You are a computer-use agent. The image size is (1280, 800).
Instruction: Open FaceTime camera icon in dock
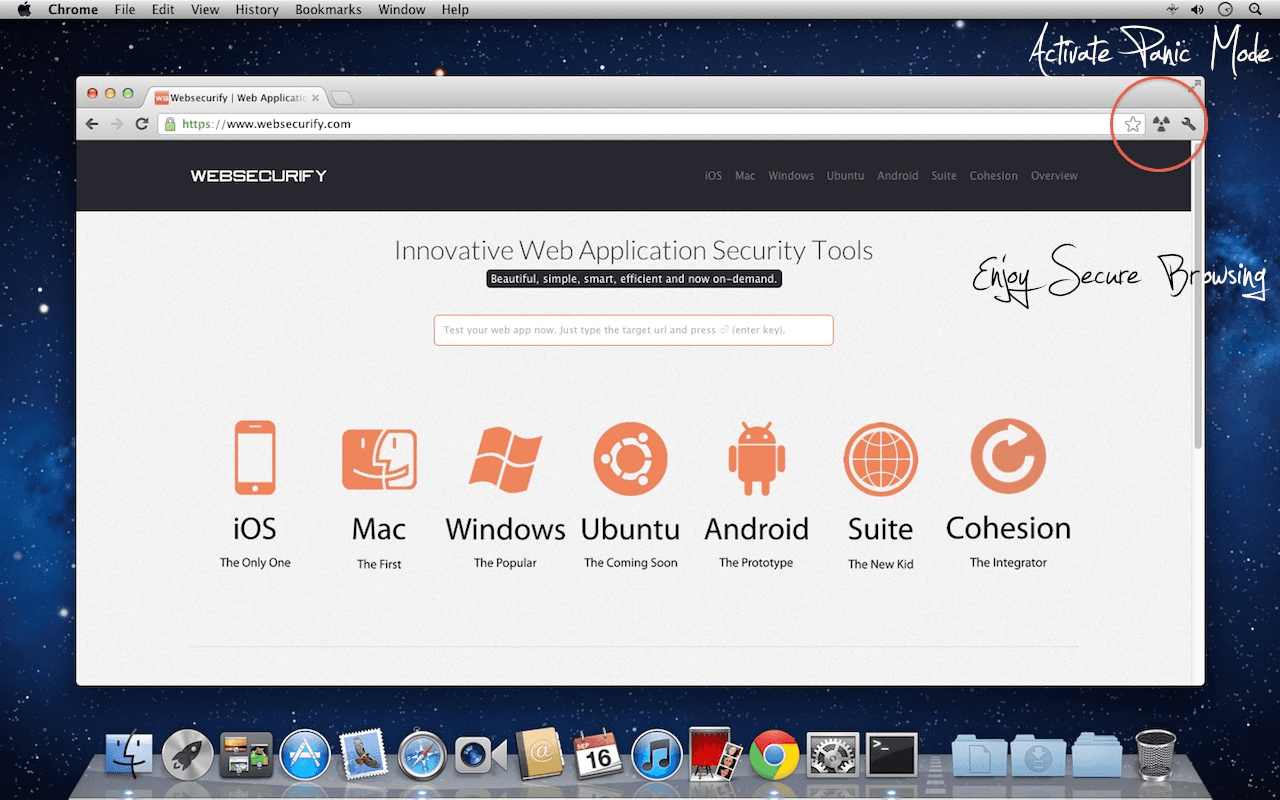point(481,755)
